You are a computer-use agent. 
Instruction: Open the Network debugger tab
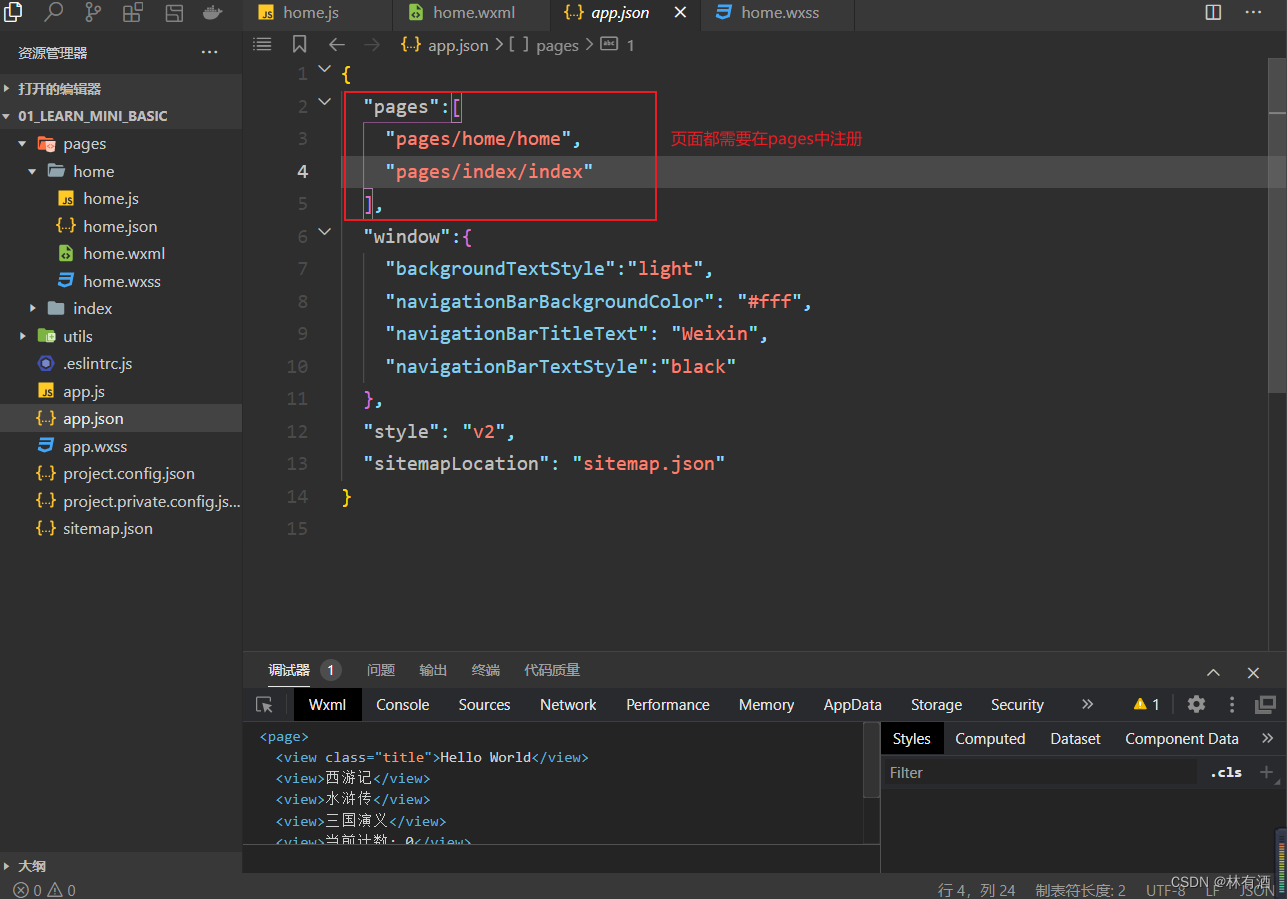point(568,704)
